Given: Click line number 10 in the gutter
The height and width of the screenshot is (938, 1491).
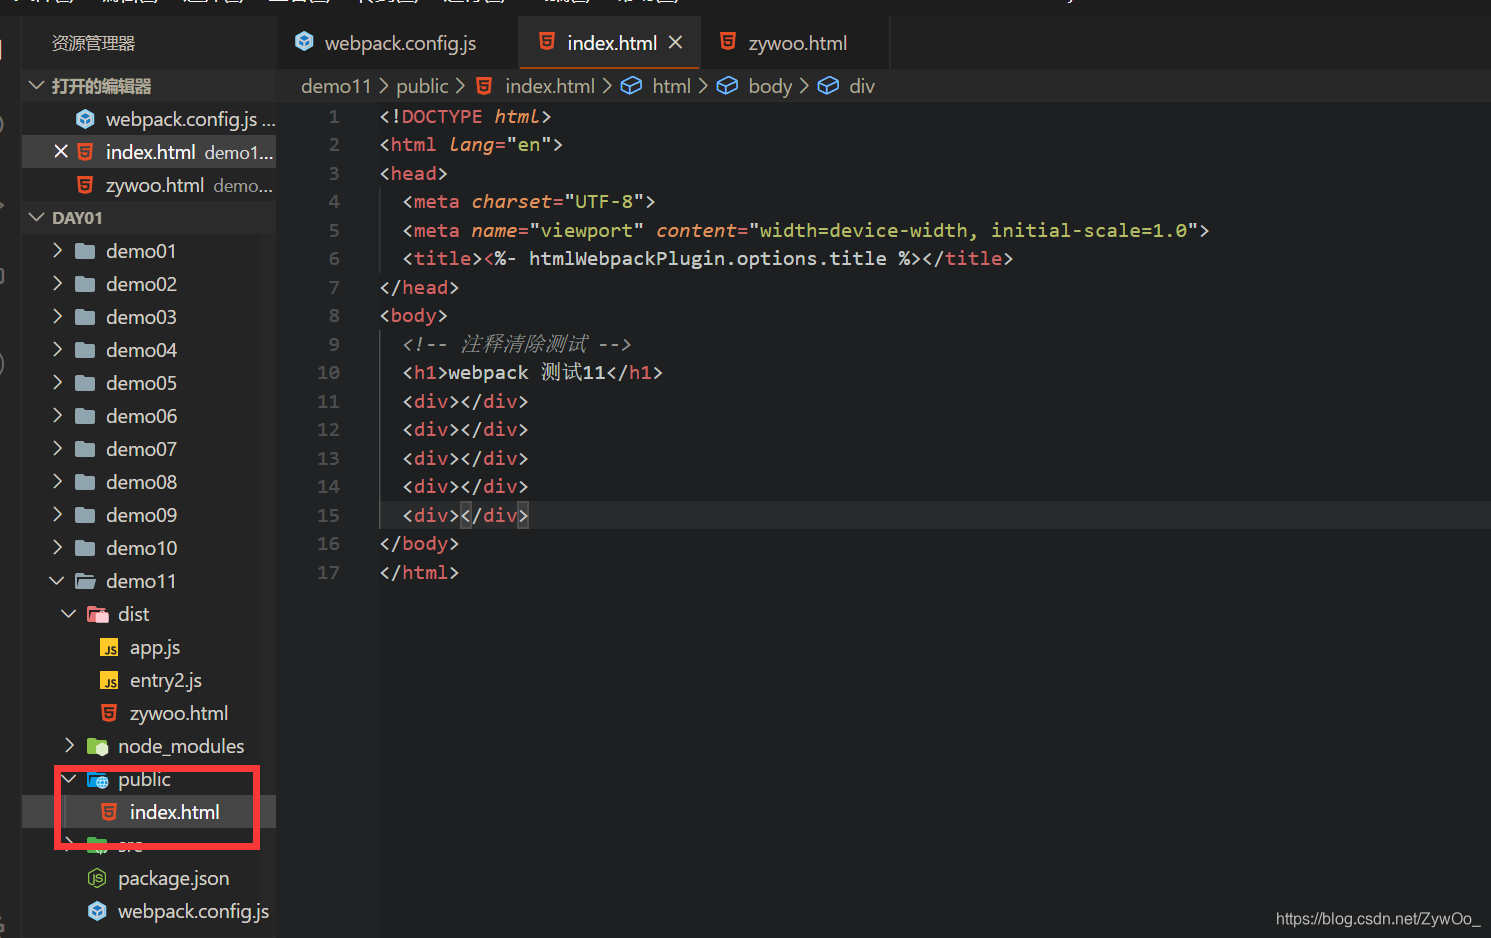Looking at the screenshot, I should [x=328, y=372].
